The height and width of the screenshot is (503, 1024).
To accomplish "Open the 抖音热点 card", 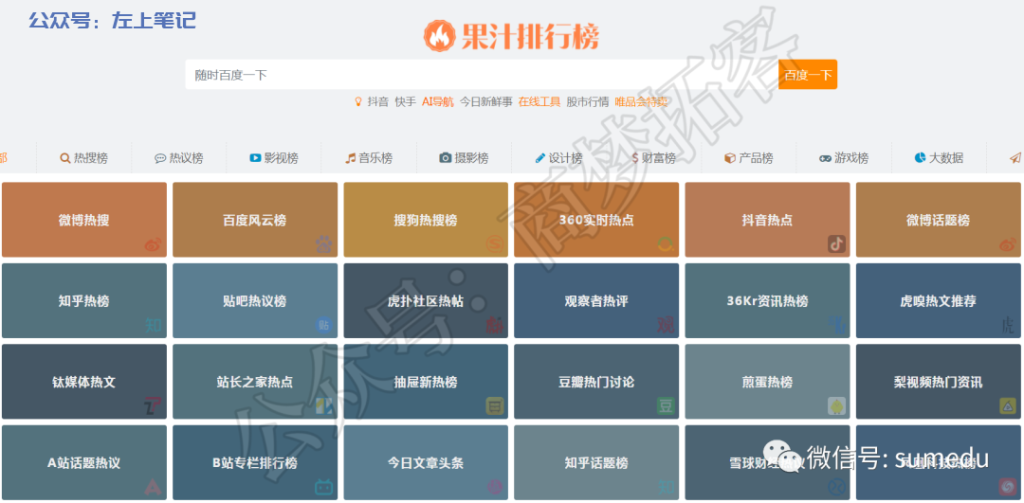I will point(767,219).
